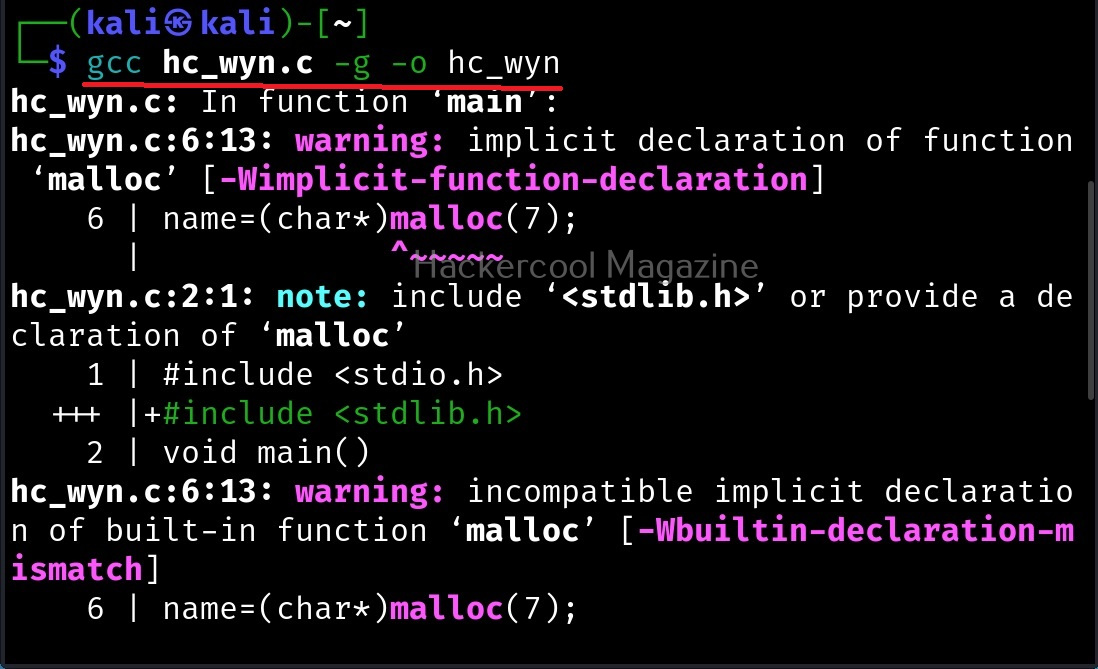
Task: Click the green gcc command text
Action: 113,63
